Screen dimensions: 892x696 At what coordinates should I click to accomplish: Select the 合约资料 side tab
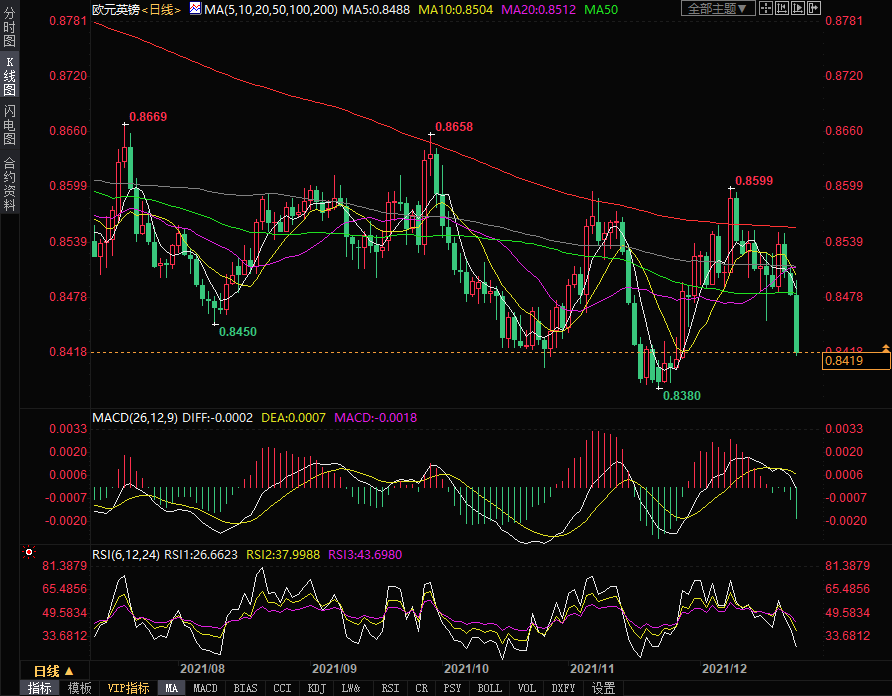[x=9, y=184]
